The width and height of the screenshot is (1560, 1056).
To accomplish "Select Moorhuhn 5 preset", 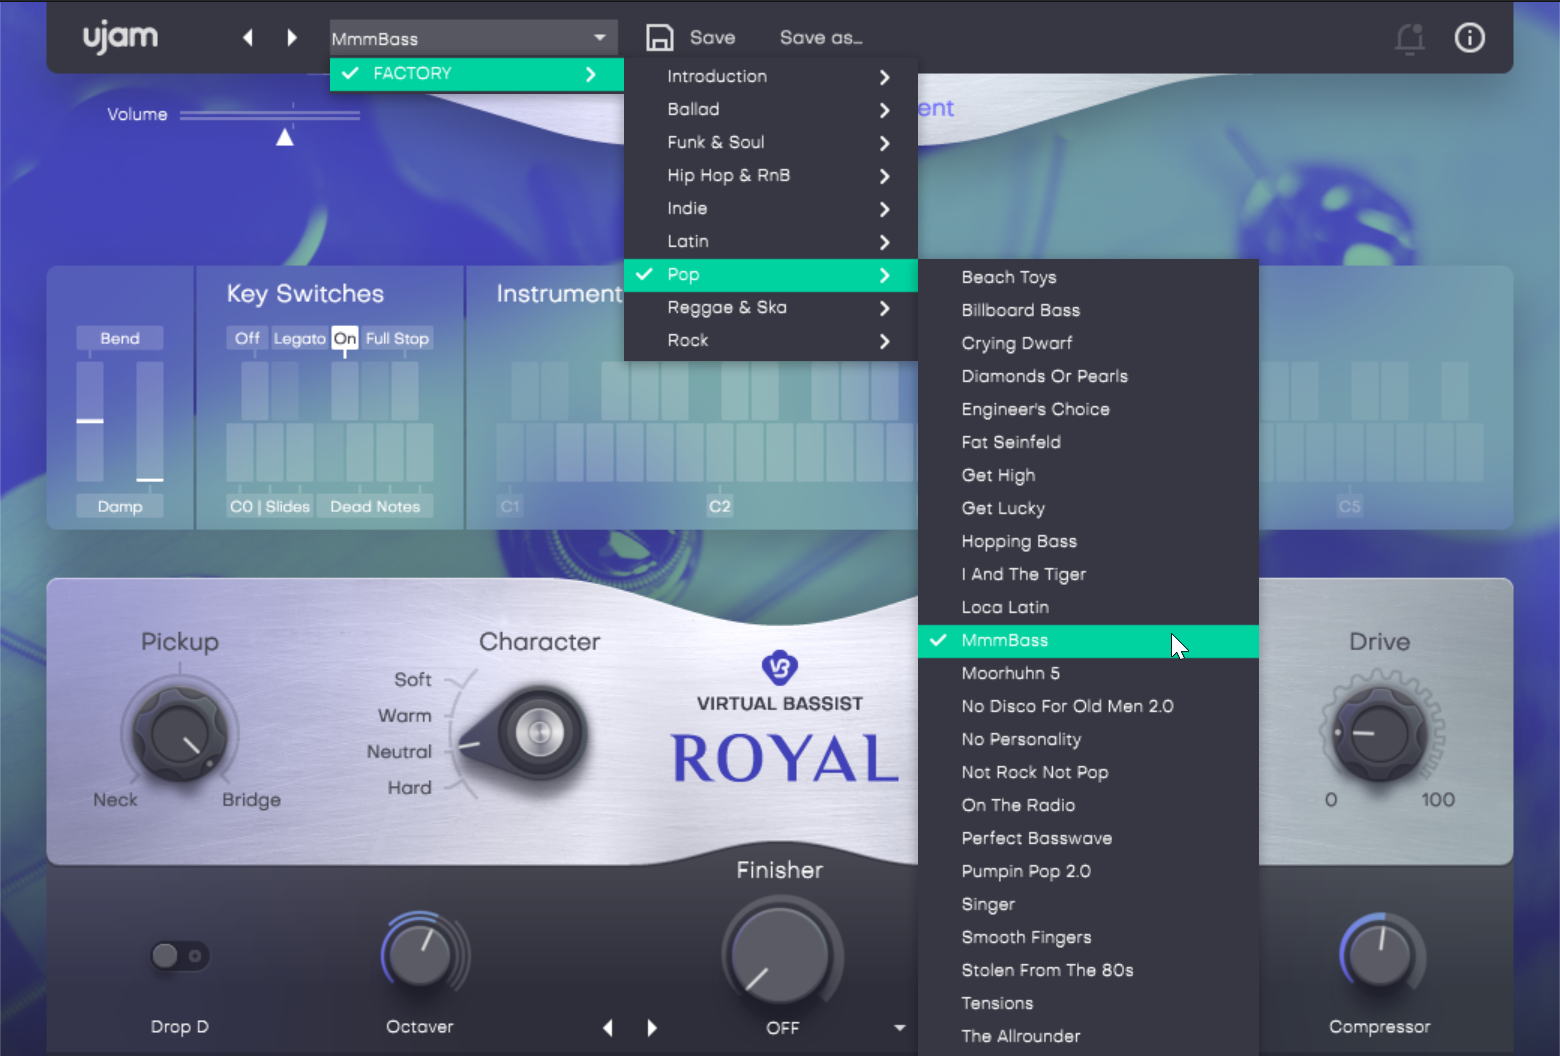I will (x=1088, y=674).
